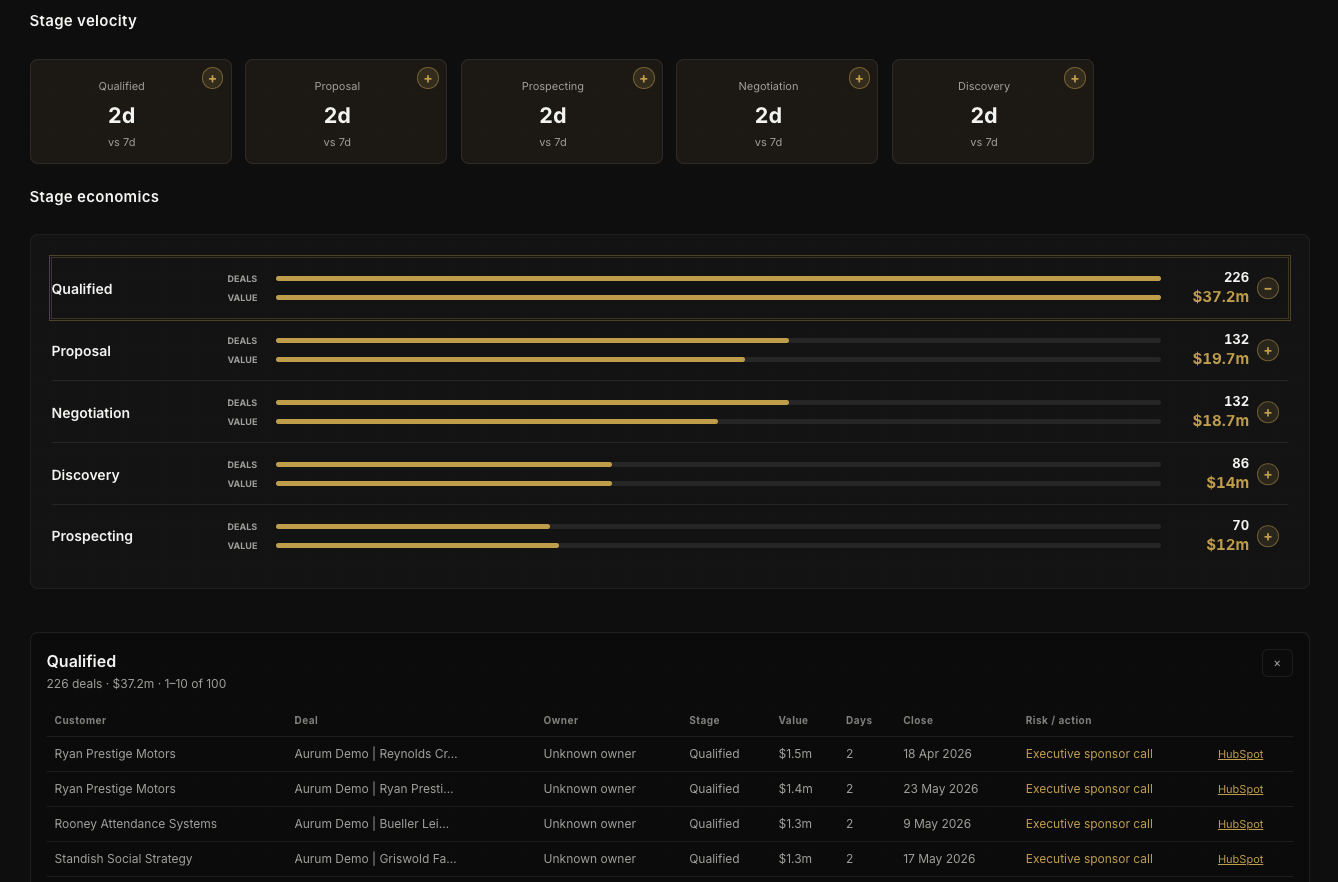This screenshot has height=882, width=1338.
Task: Expand the Prospecting stage economics row
Action: (x=1268, y=536)
